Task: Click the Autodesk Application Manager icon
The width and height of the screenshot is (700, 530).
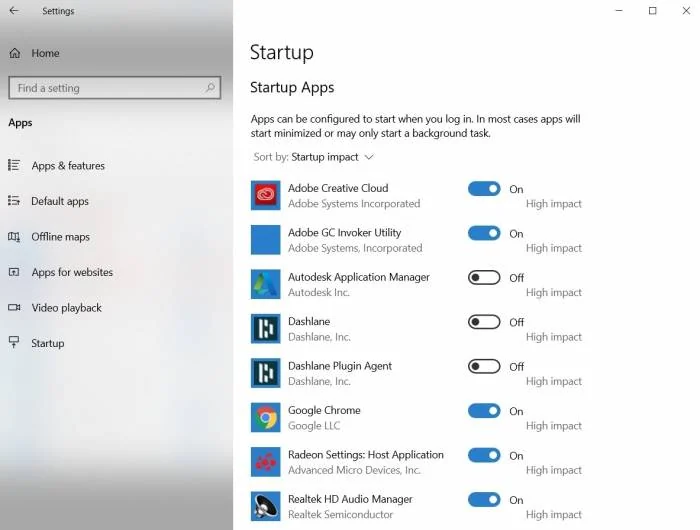Action: tap(266, 284)
